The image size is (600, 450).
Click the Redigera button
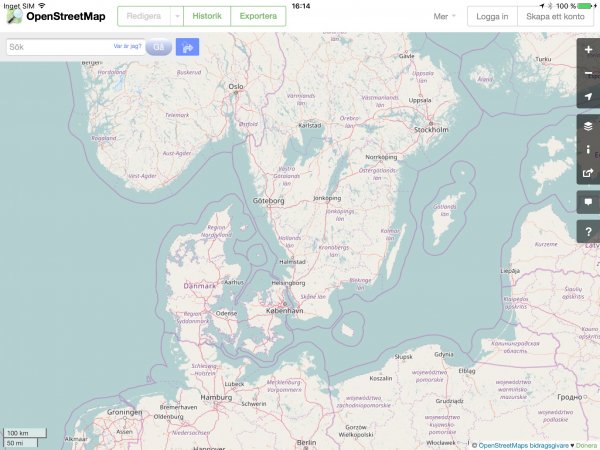[x=144, y=17]
